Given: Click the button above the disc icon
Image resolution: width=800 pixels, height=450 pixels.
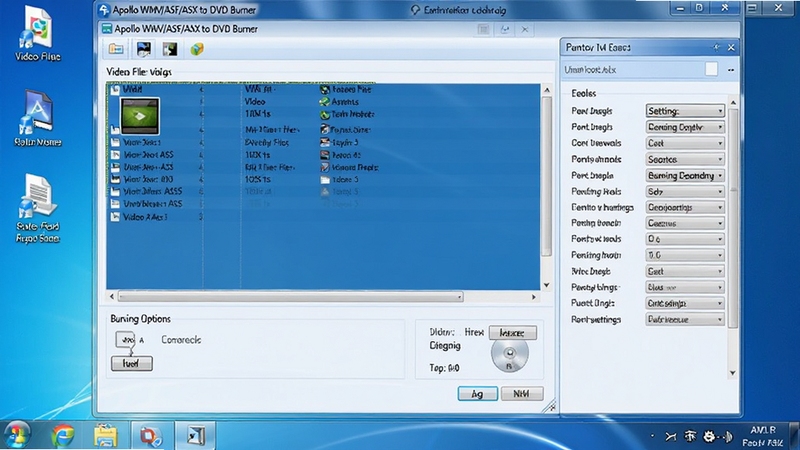Looking at the screenshot, I should (x=512, y=333).
